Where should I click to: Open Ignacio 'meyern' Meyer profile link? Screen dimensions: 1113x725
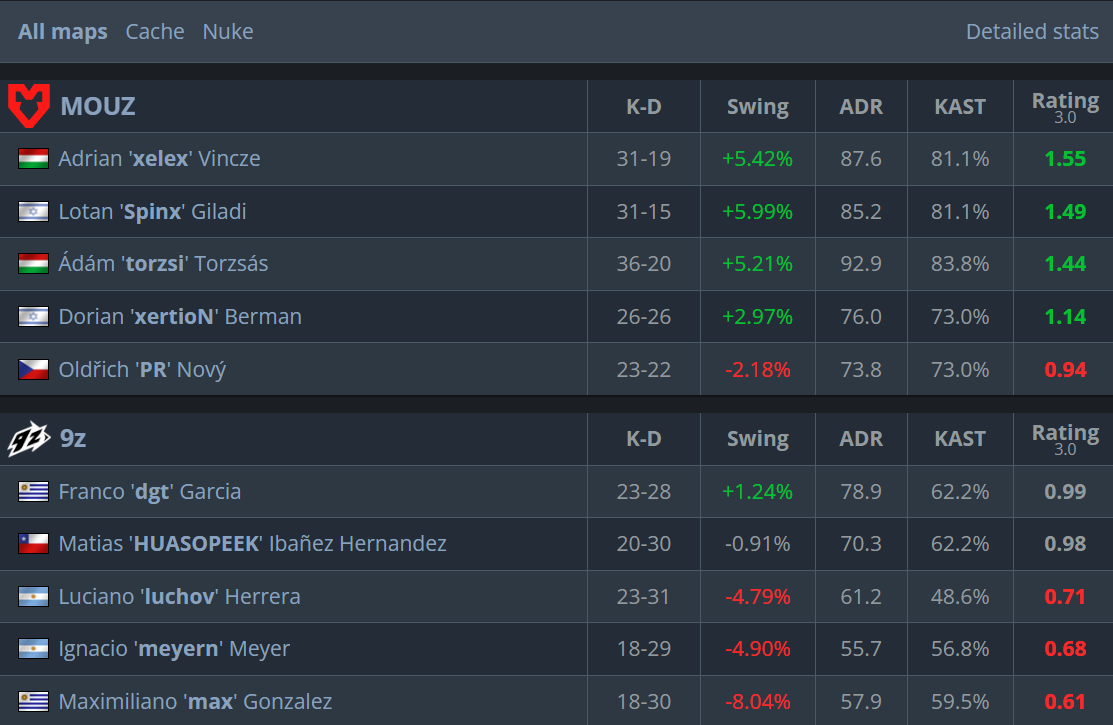click(174, 648)
